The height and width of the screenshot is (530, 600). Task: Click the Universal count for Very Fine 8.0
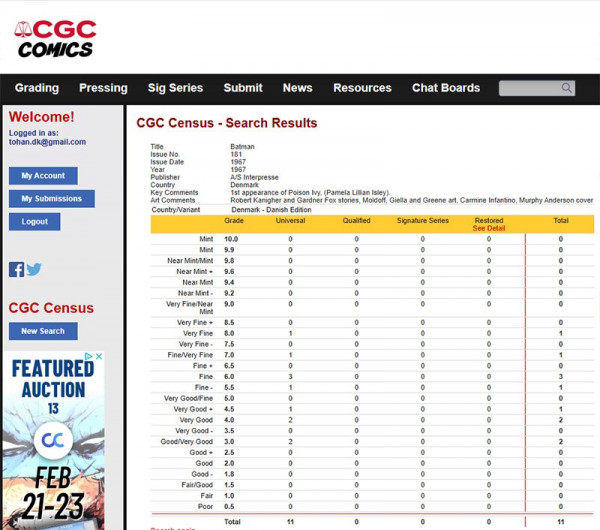tap(290, 333)
